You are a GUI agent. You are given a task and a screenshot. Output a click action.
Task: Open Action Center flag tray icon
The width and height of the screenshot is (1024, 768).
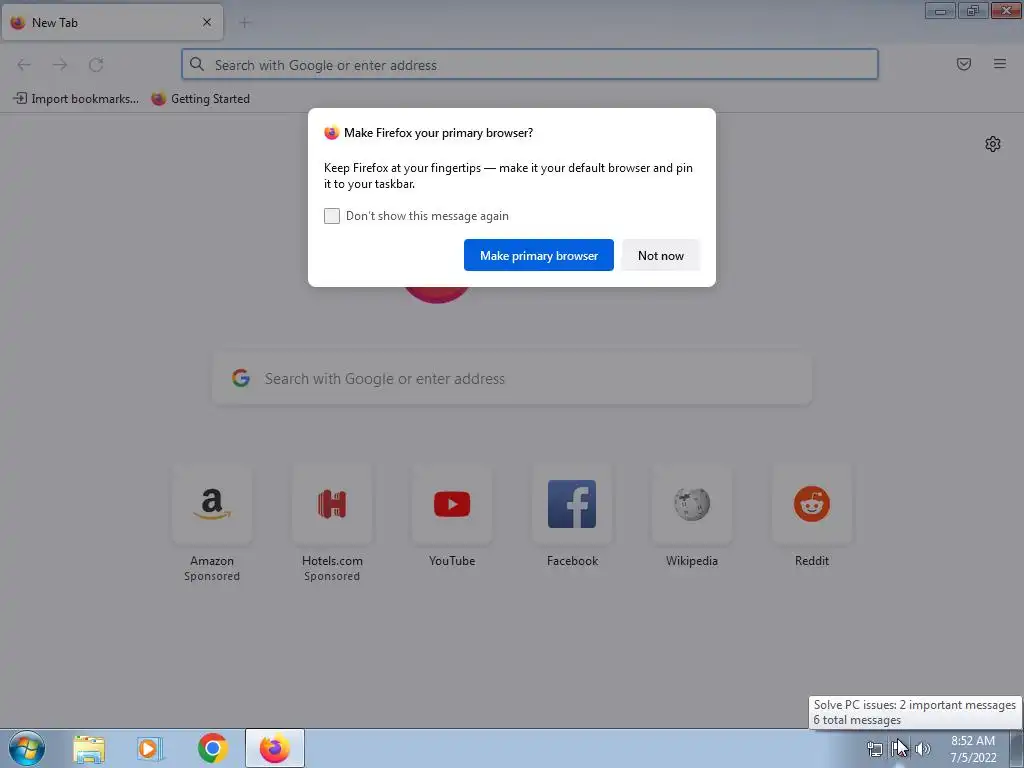click(899, 748)
